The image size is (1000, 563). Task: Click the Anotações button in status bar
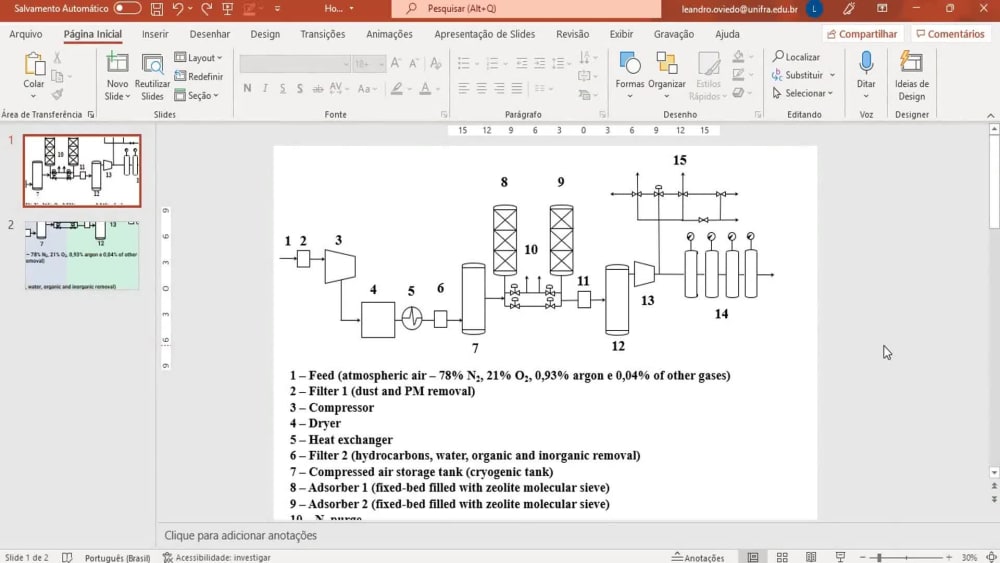click(x=698, y=557)
